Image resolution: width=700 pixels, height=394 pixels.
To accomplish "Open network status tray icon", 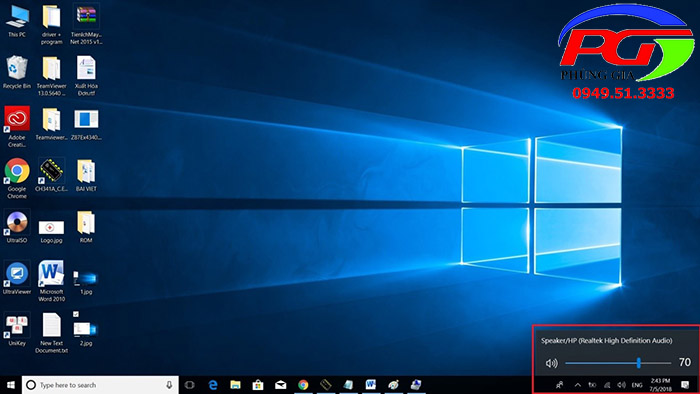I will click(x=607, y=385).
